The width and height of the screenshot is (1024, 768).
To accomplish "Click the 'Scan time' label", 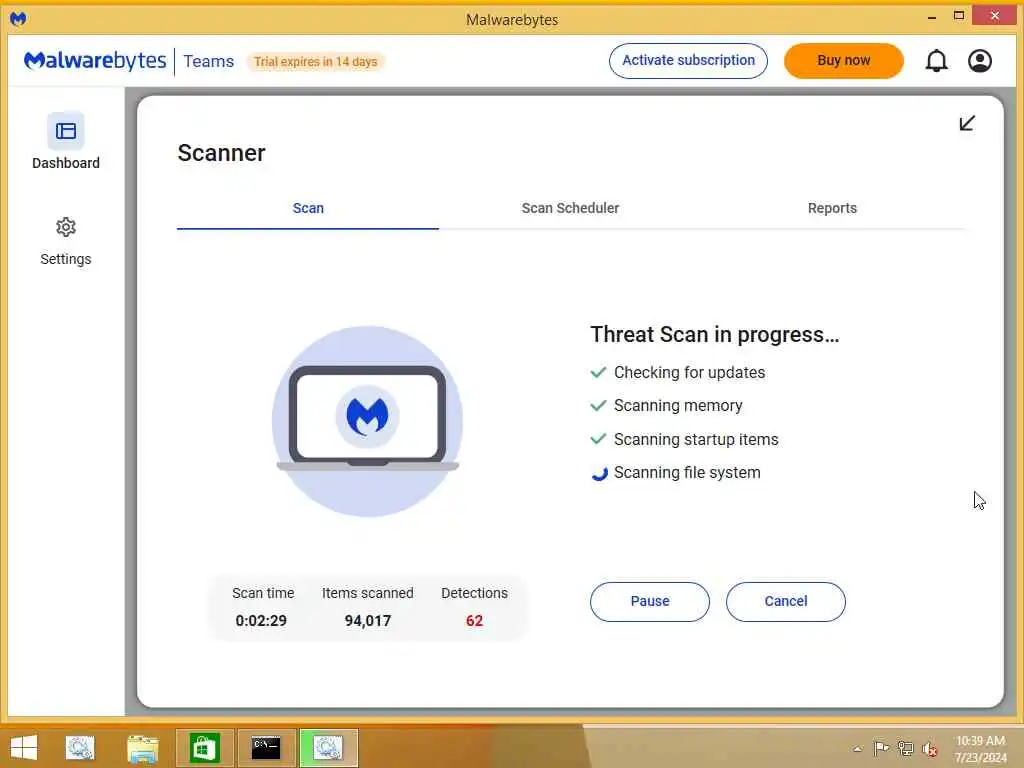I will coord(263,593).
